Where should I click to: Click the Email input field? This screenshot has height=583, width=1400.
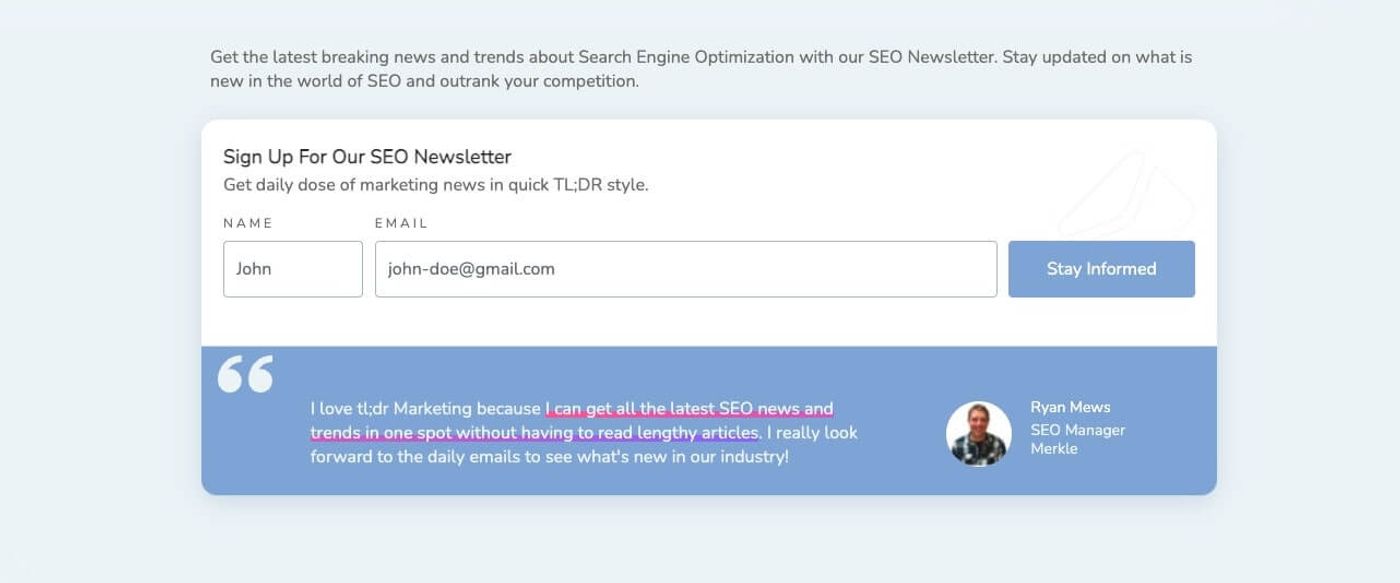click(686, 269)
